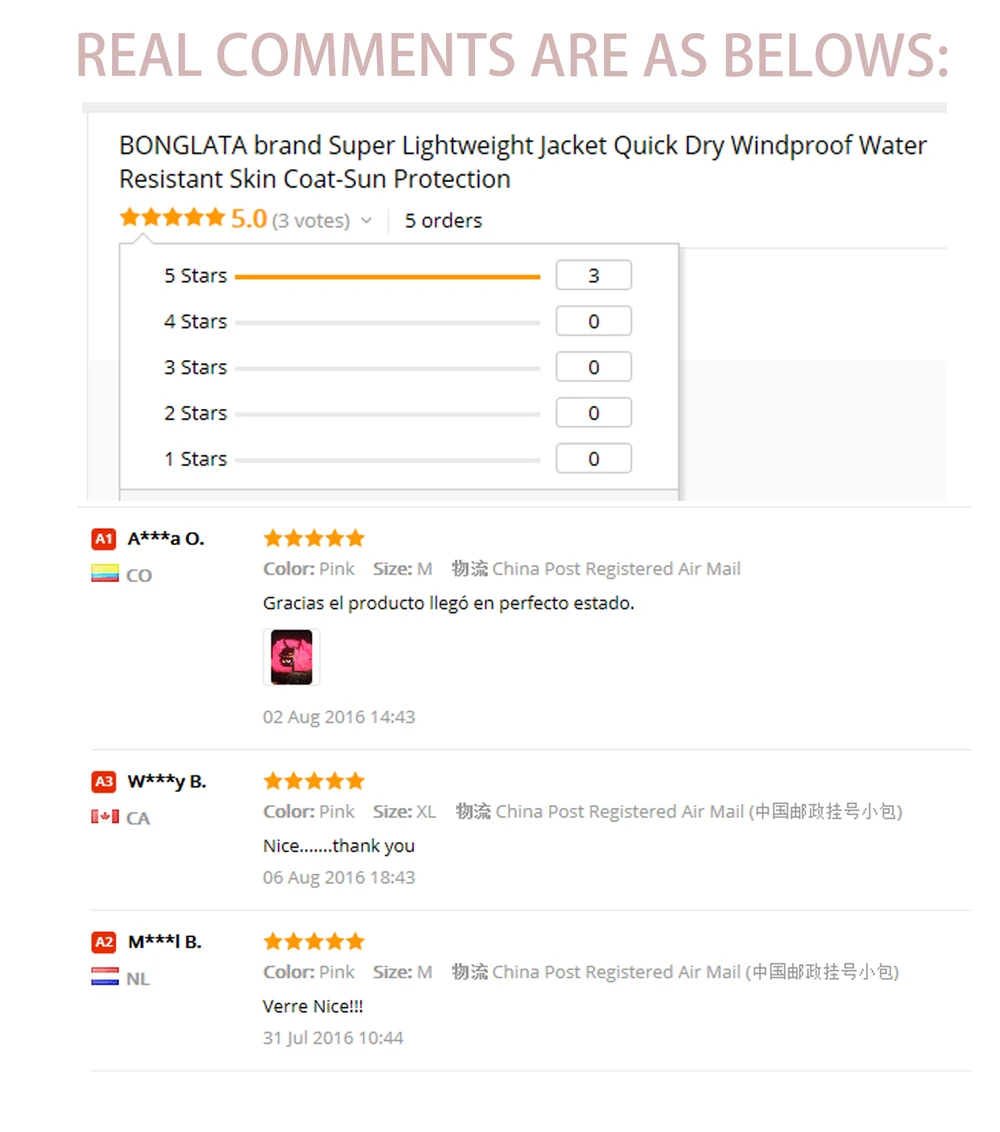Click the 1 Stars count box

click(x=594, y=458)
